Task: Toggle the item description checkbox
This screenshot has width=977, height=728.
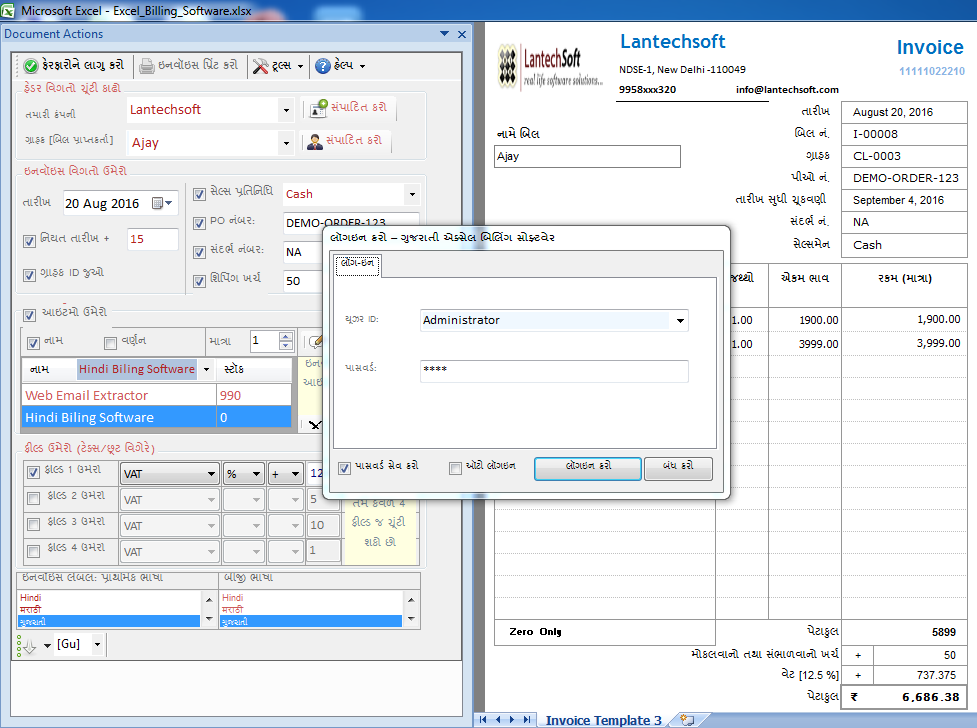Action: pyautogui.click(x=110, y=343)
